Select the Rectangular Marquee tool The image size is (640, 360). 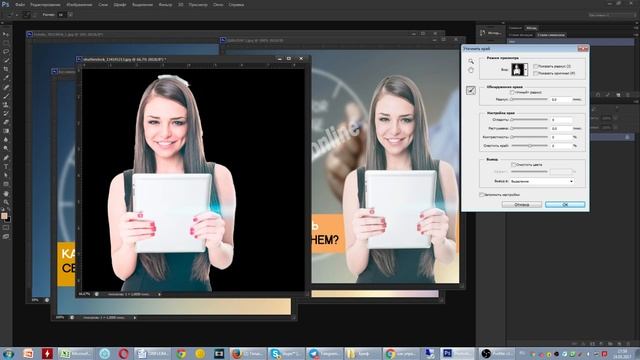pyautogui.click(x=6, y=43)
